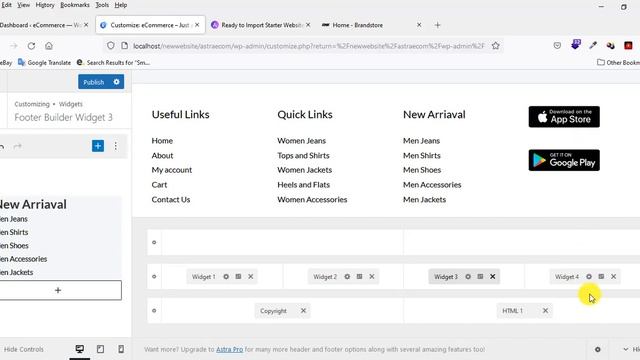The height and width of the screenshot is (360, 640).
Task: Open a new browser tab
Action: tap(438, 25)
